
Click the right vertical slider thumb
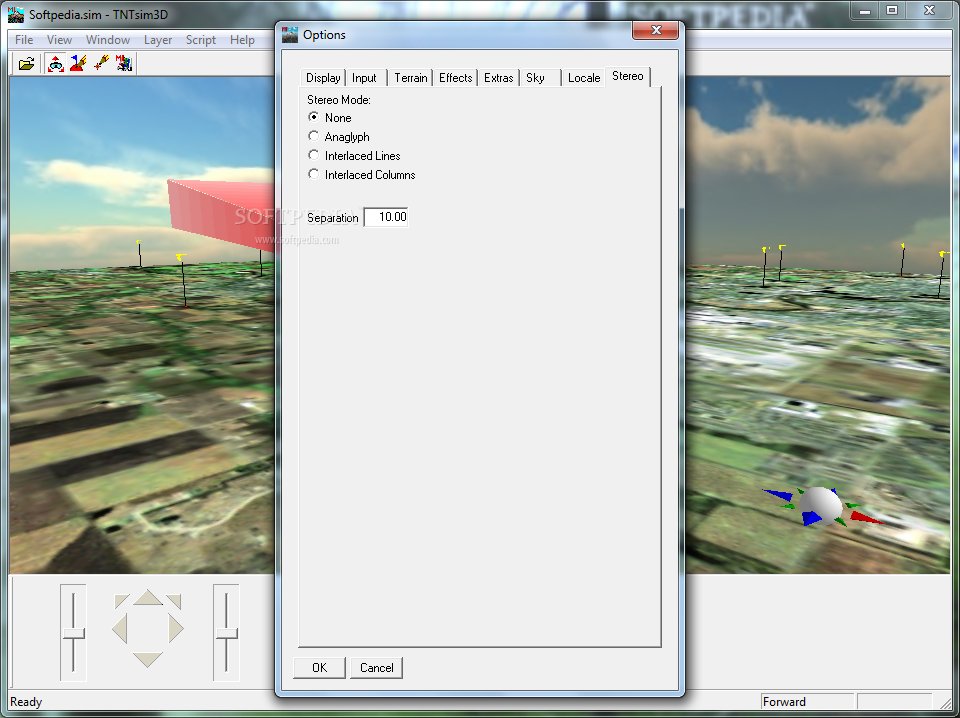[227, 634]
